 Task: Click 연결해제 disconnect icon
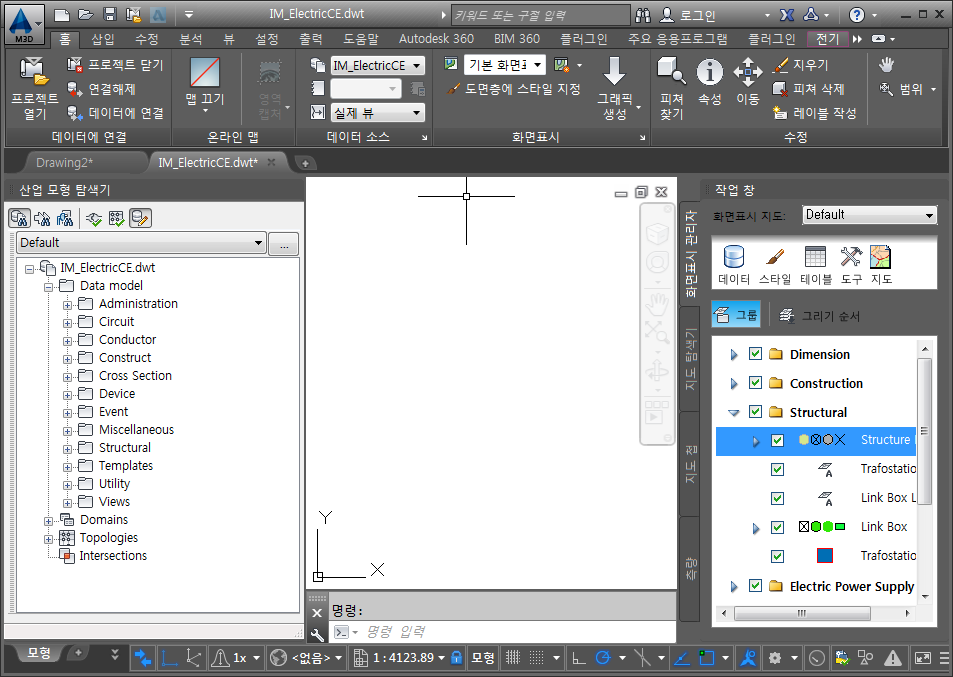(x=75, y=89)
